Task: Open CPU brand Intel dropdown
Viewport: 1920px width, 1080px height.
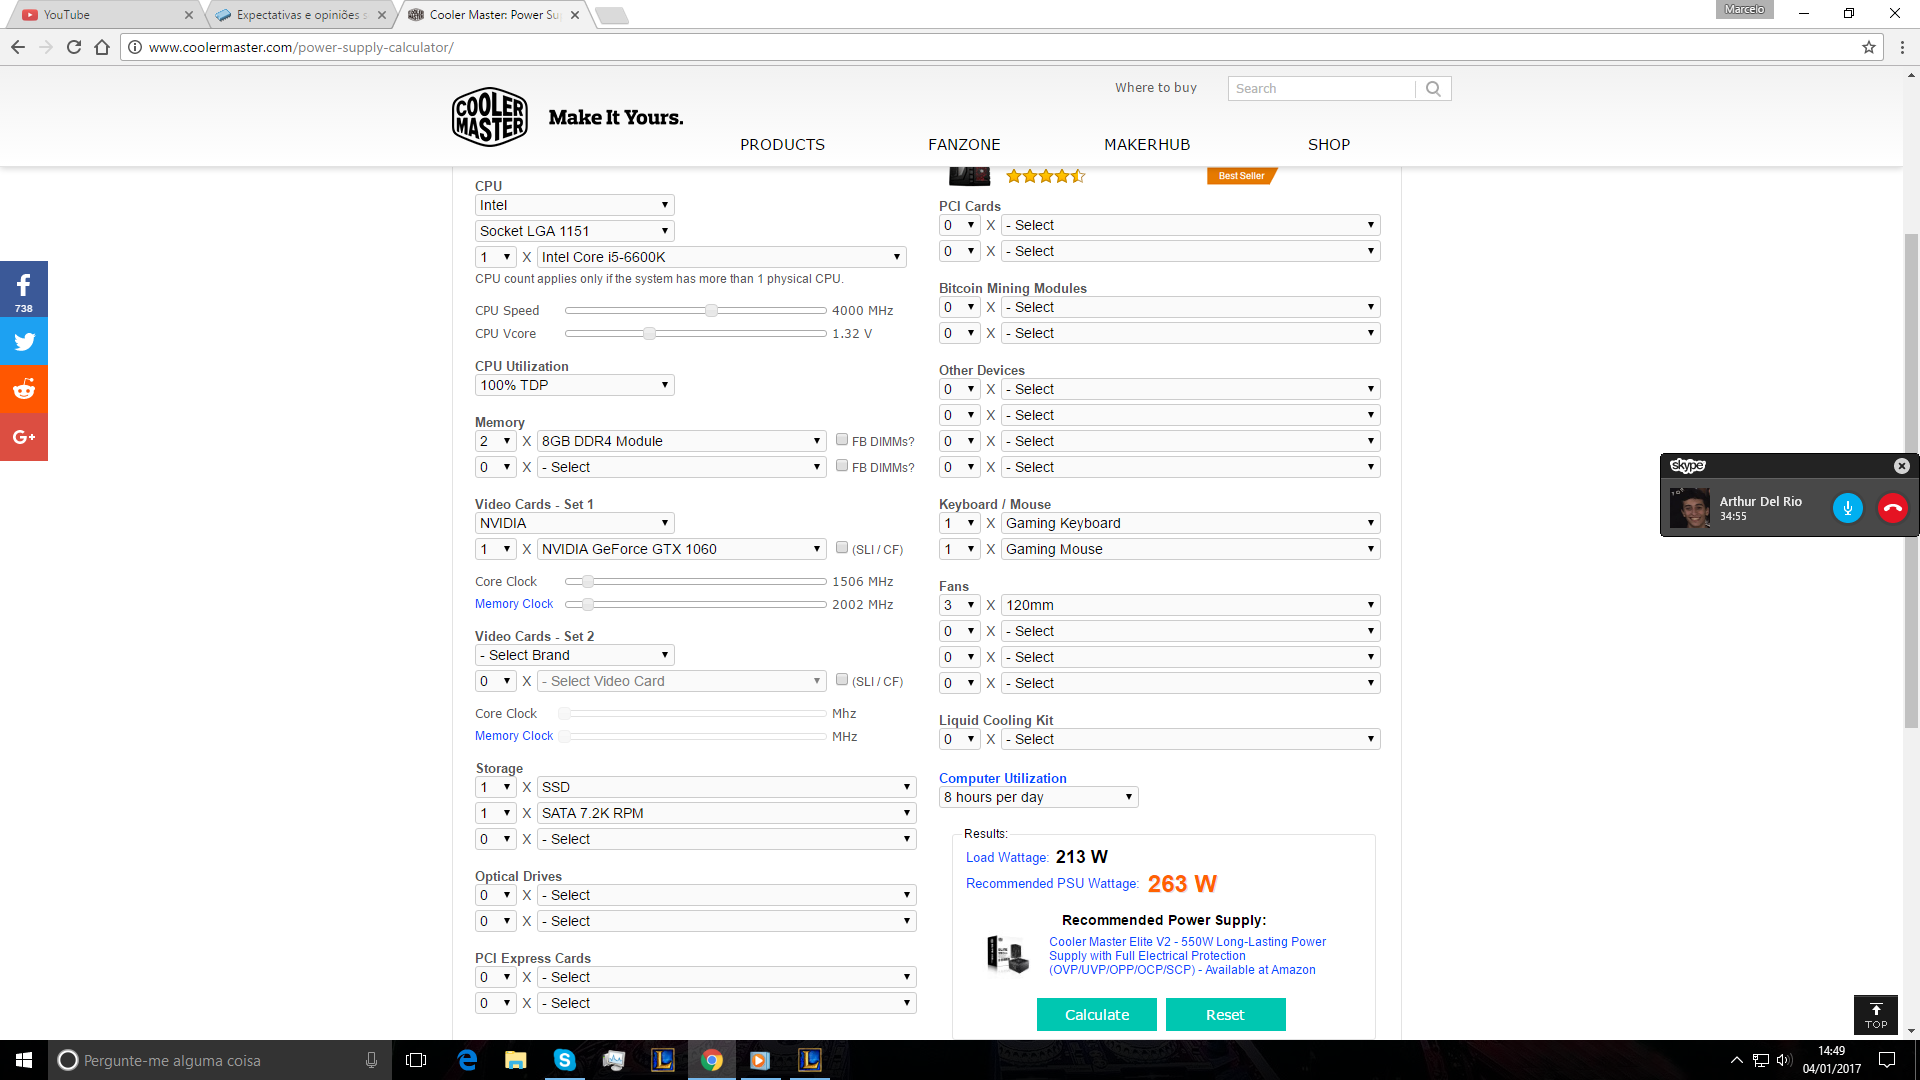Action: [x=574, y=205]
